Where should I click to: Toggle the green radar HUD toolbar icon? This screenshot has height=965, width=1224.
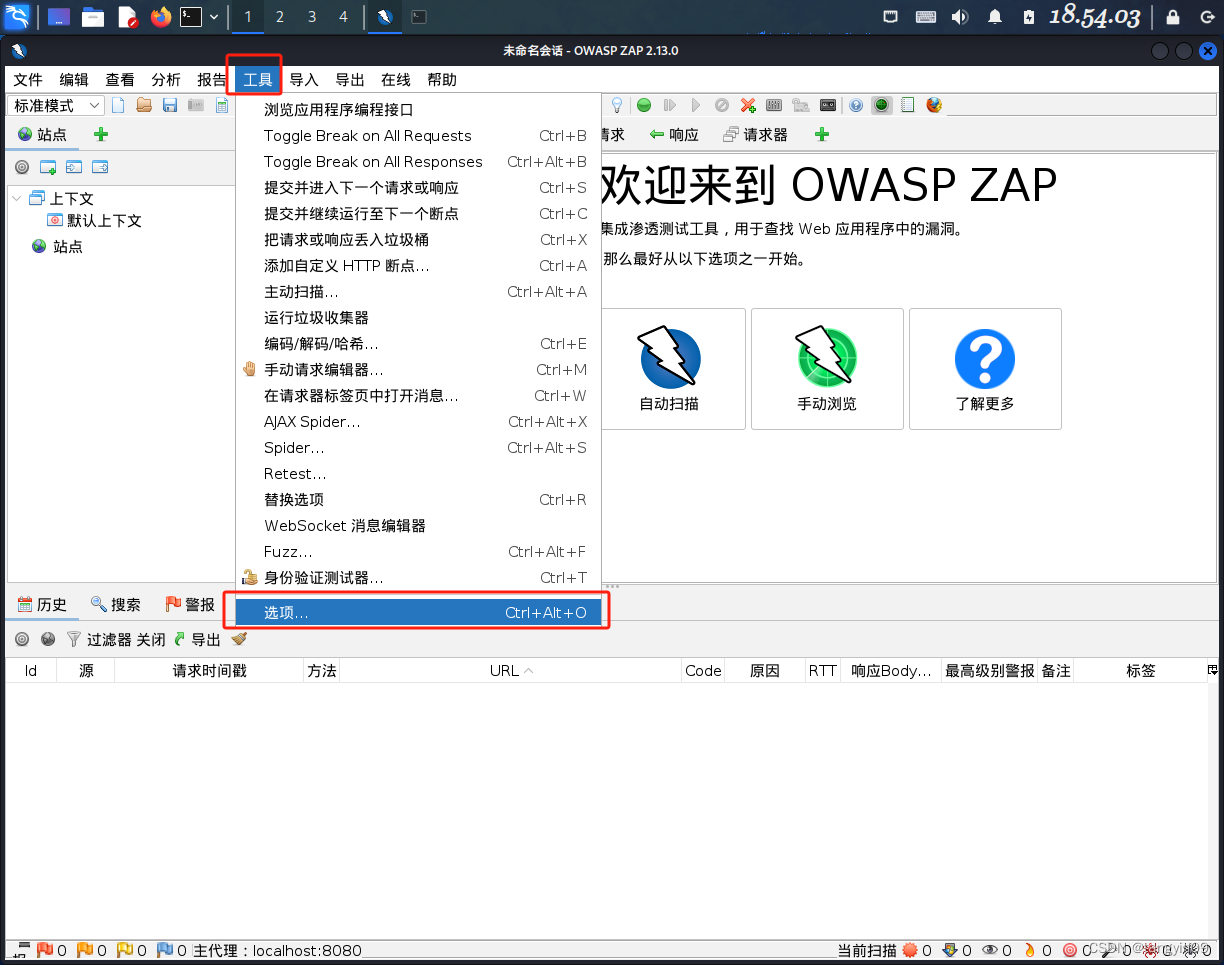pos(881,105)
